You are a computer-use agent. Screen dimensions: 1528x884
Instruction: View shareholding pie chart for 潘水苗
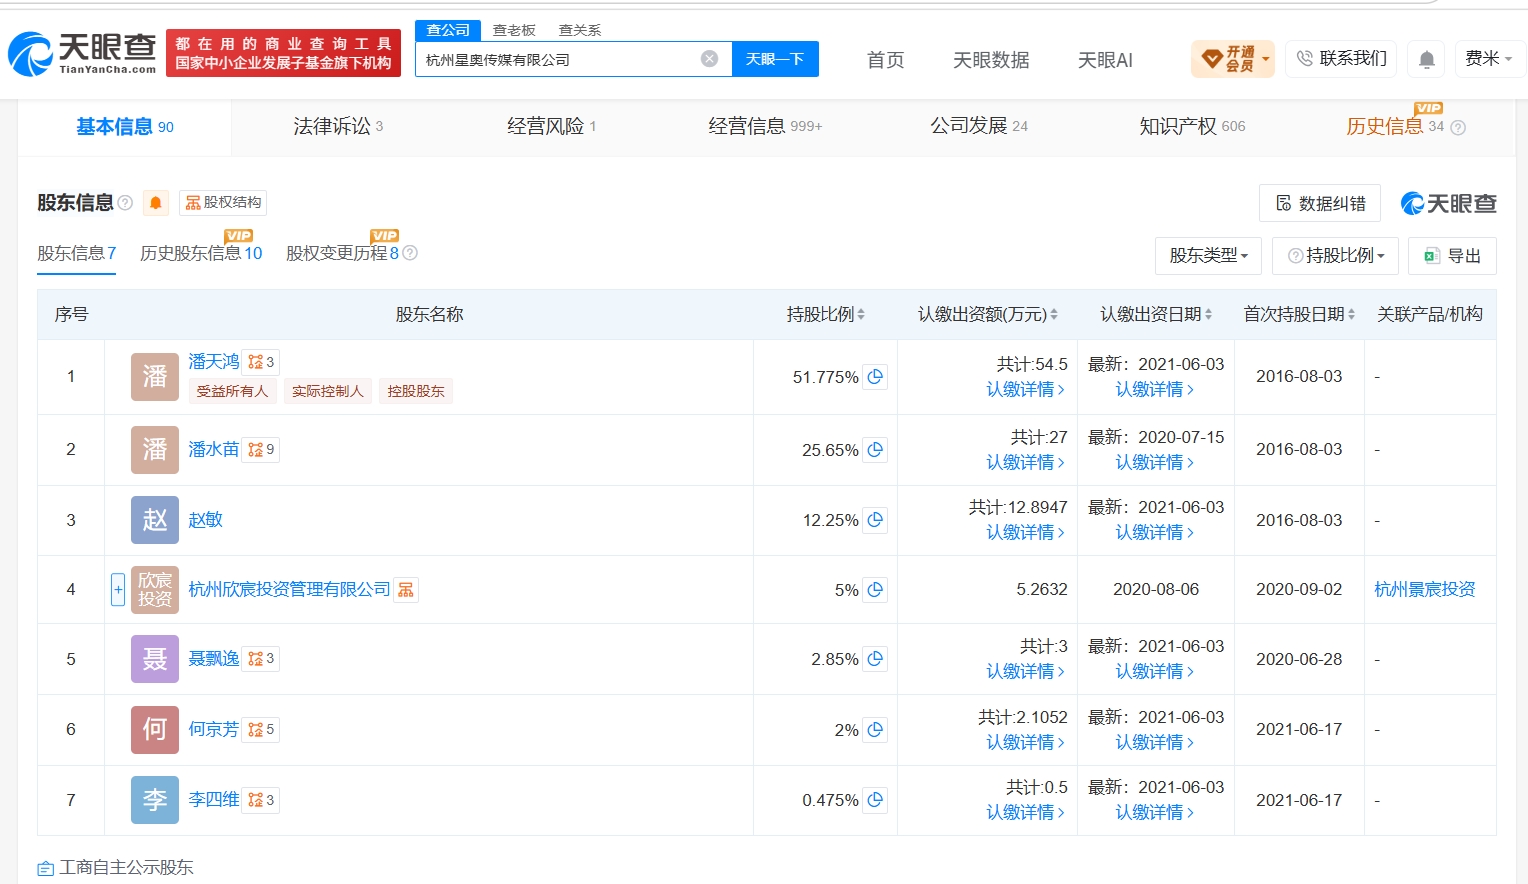point(875,450)
